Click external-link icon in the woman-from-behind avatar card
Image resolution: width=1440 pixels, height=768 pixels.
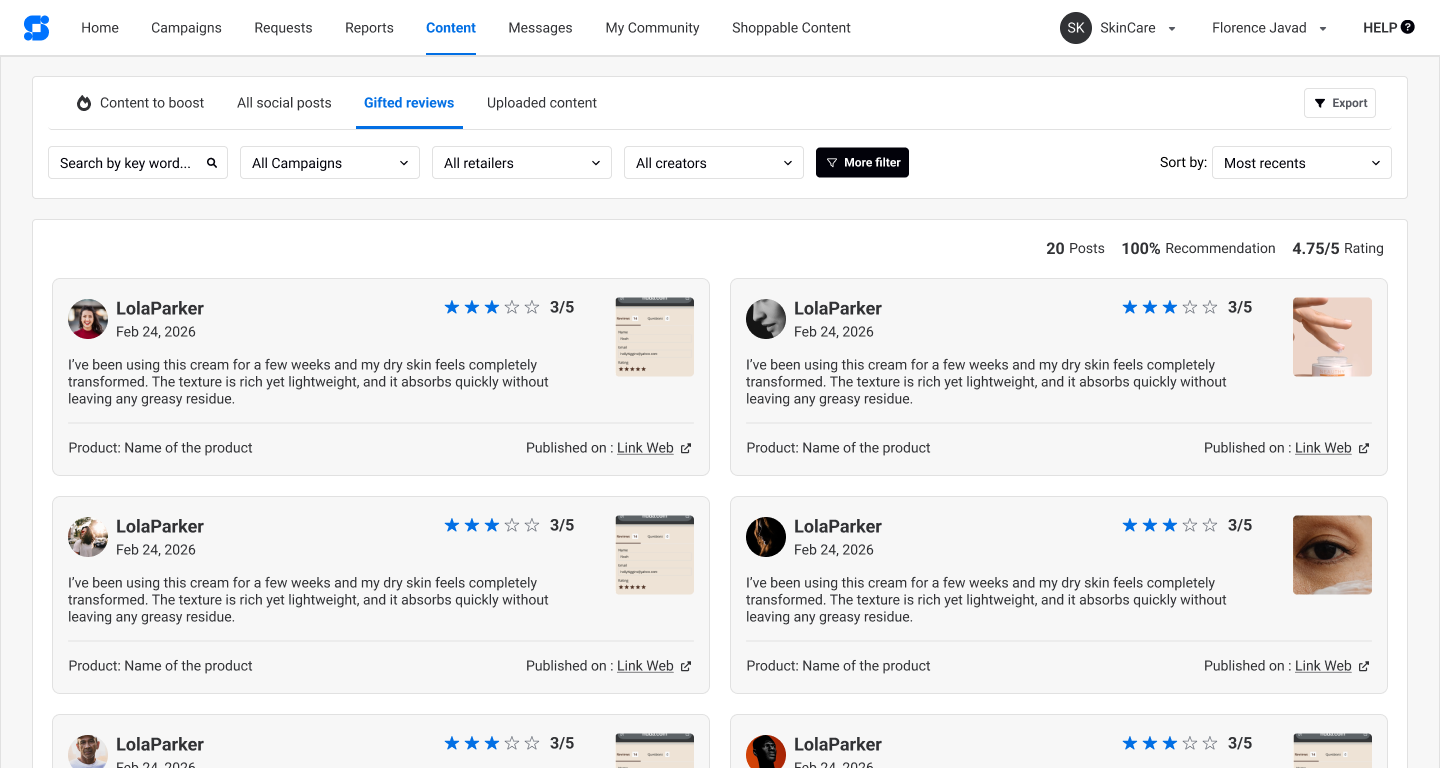coord(686,666)
